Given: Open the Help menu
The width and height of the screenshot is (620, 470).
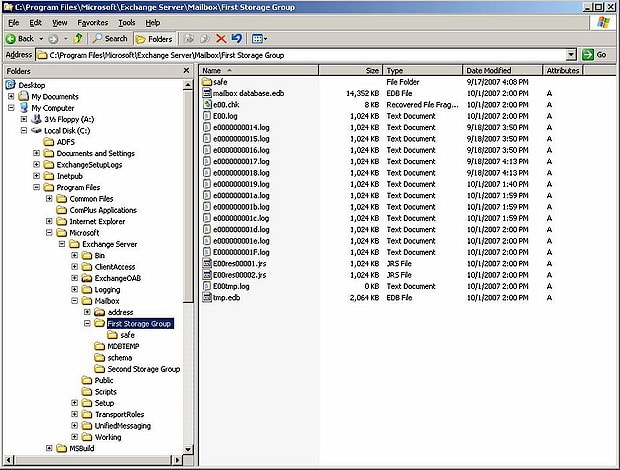Looking at the screenshot, I should [x=153, y=23].
